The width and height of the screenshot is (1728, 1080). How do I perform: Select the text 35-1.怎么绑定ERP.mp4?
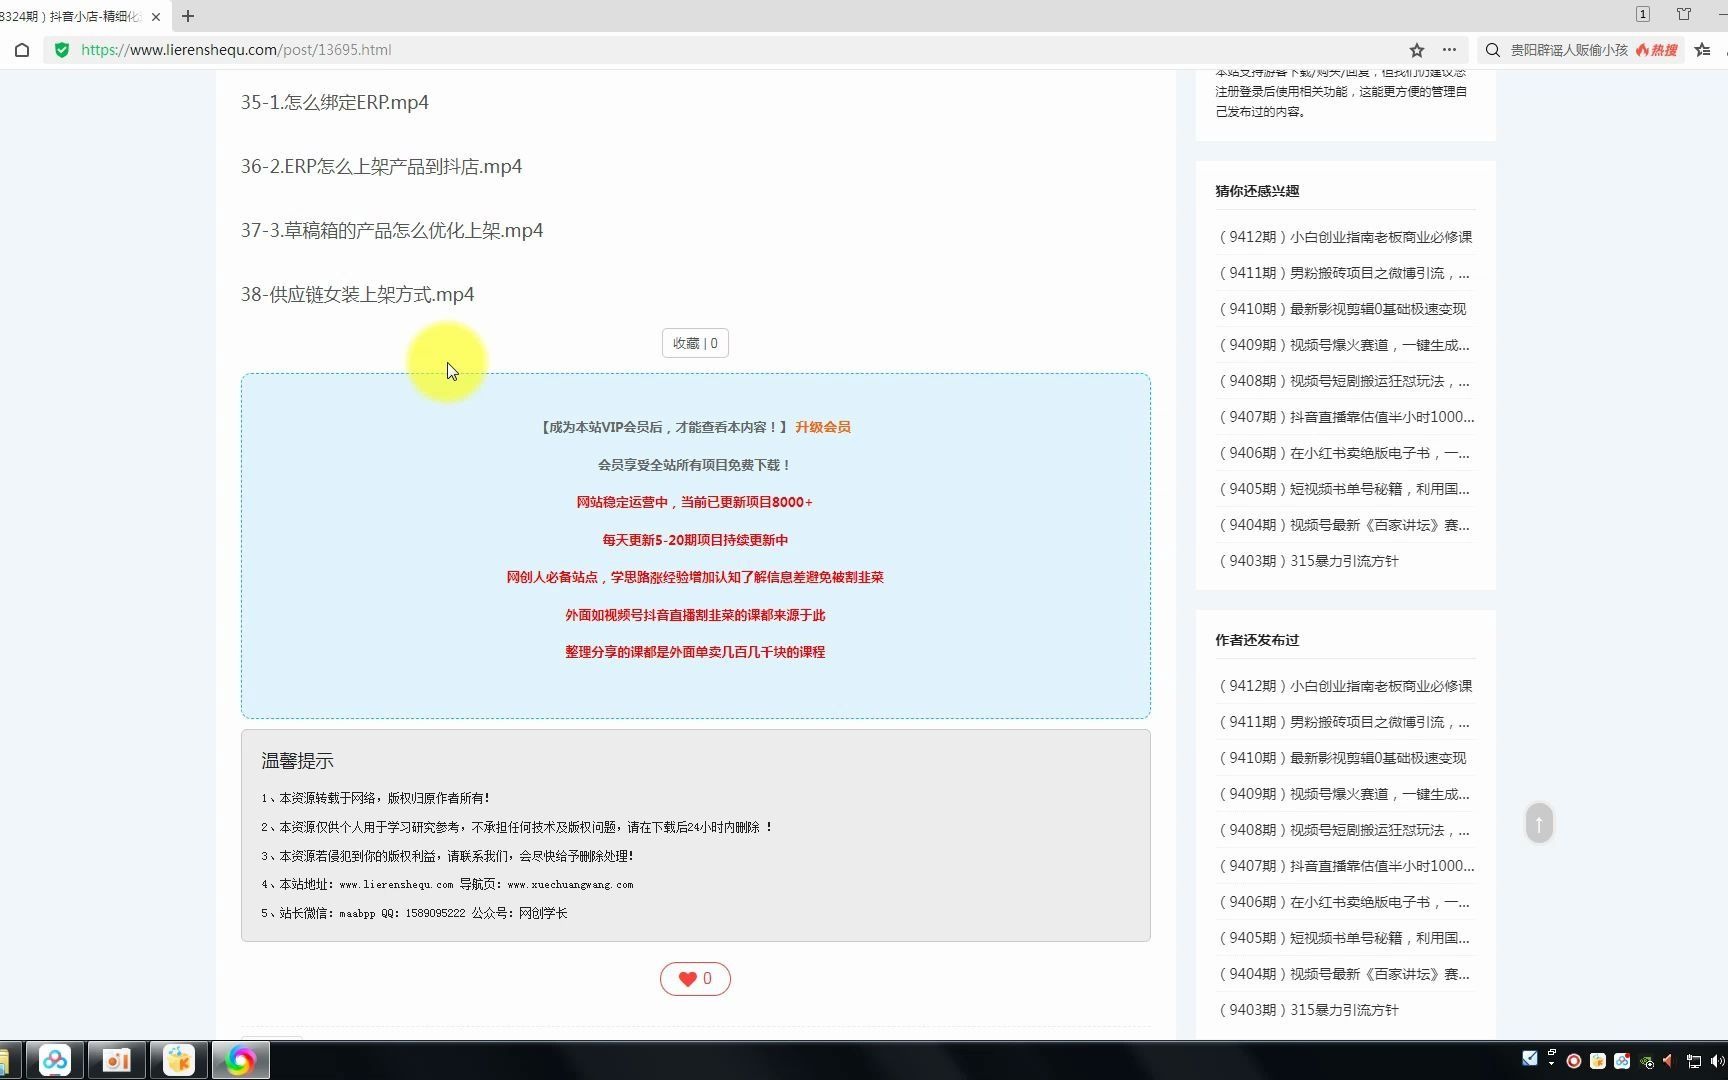[334, 102]
